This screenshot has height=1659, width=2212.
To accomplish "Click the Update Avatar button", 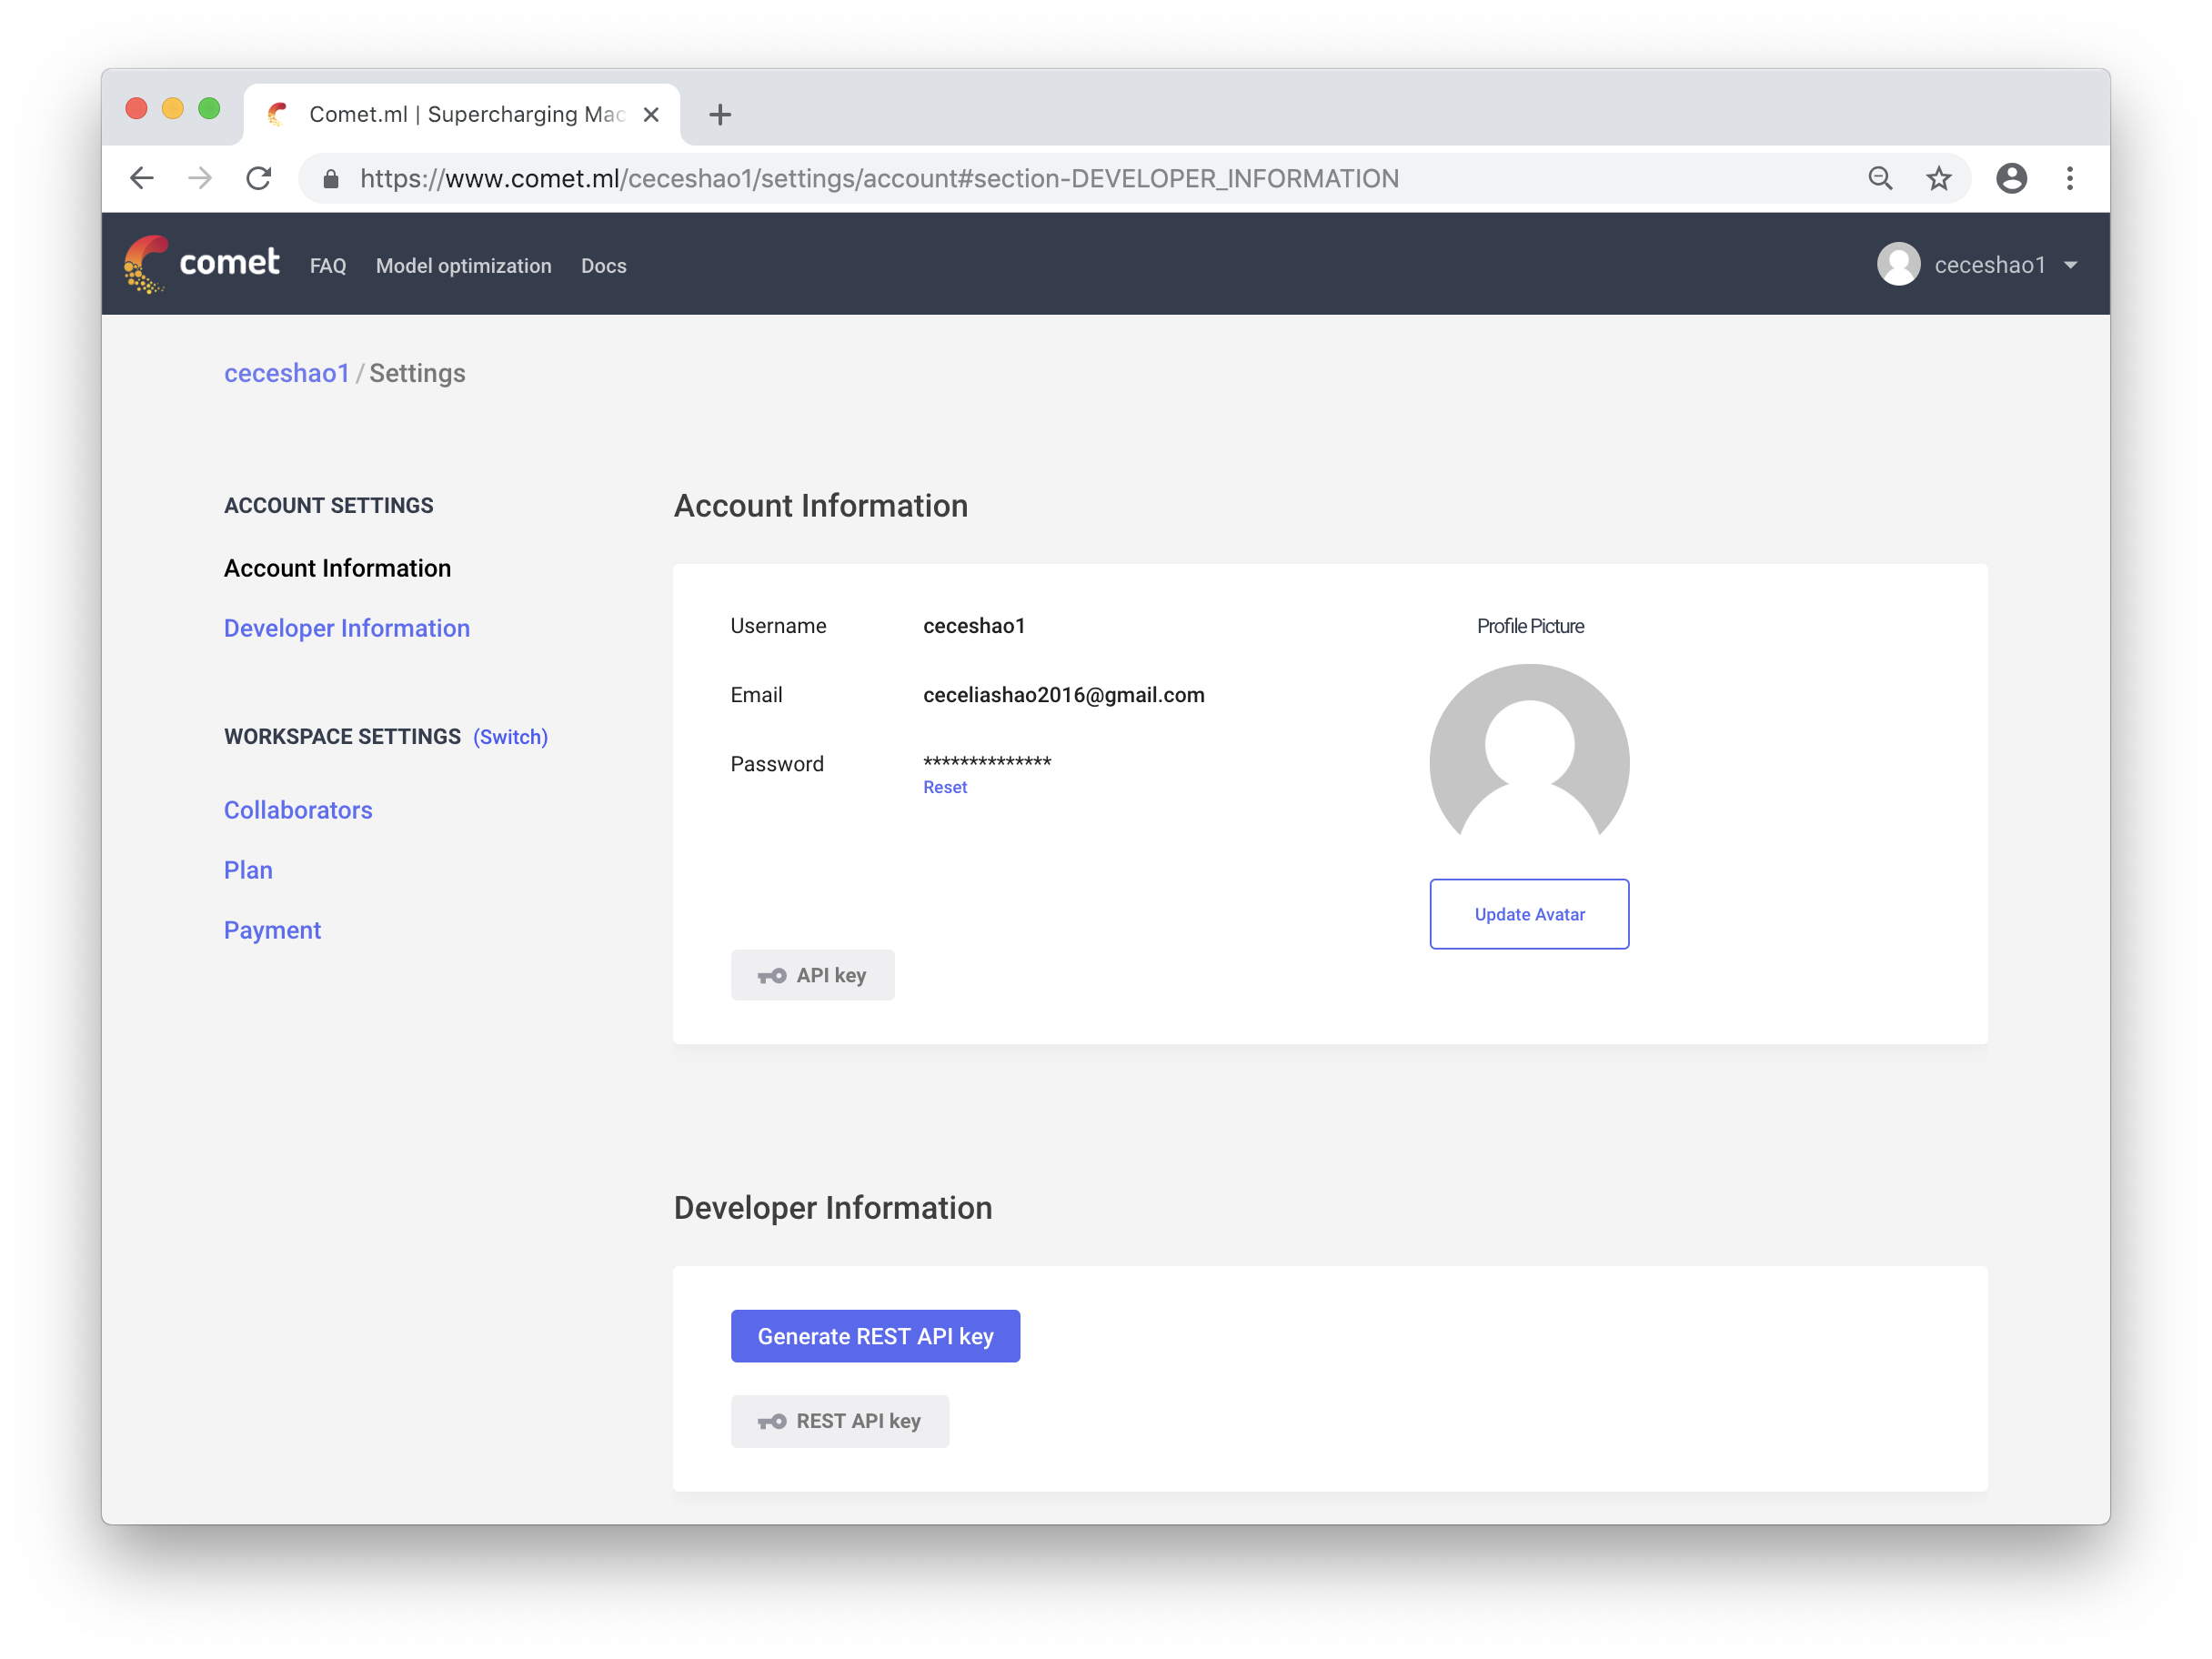I will point(1529,913).
